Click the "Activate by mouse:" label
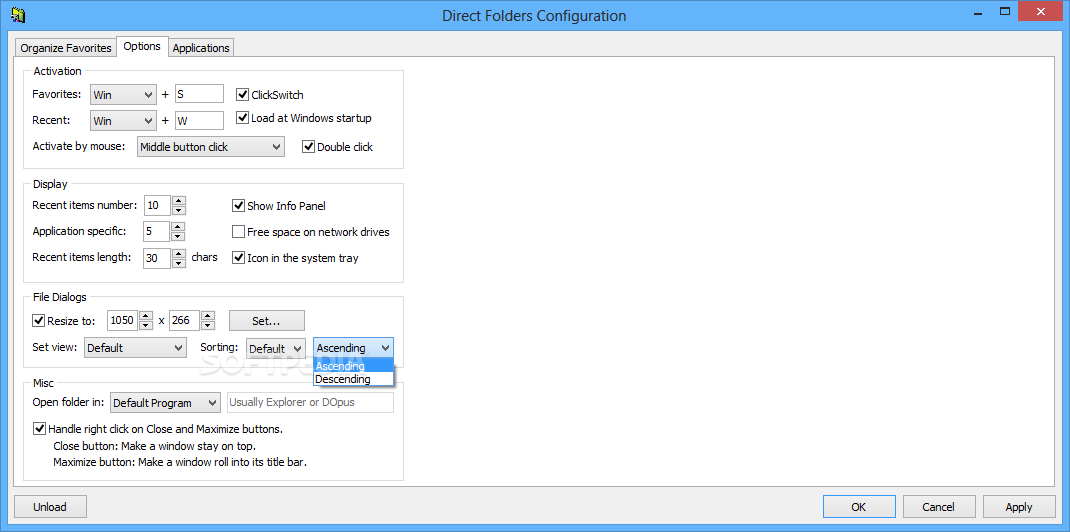The height and width of the screenshot is (532, 1070). pyautogui.click(x=79, y=146)
